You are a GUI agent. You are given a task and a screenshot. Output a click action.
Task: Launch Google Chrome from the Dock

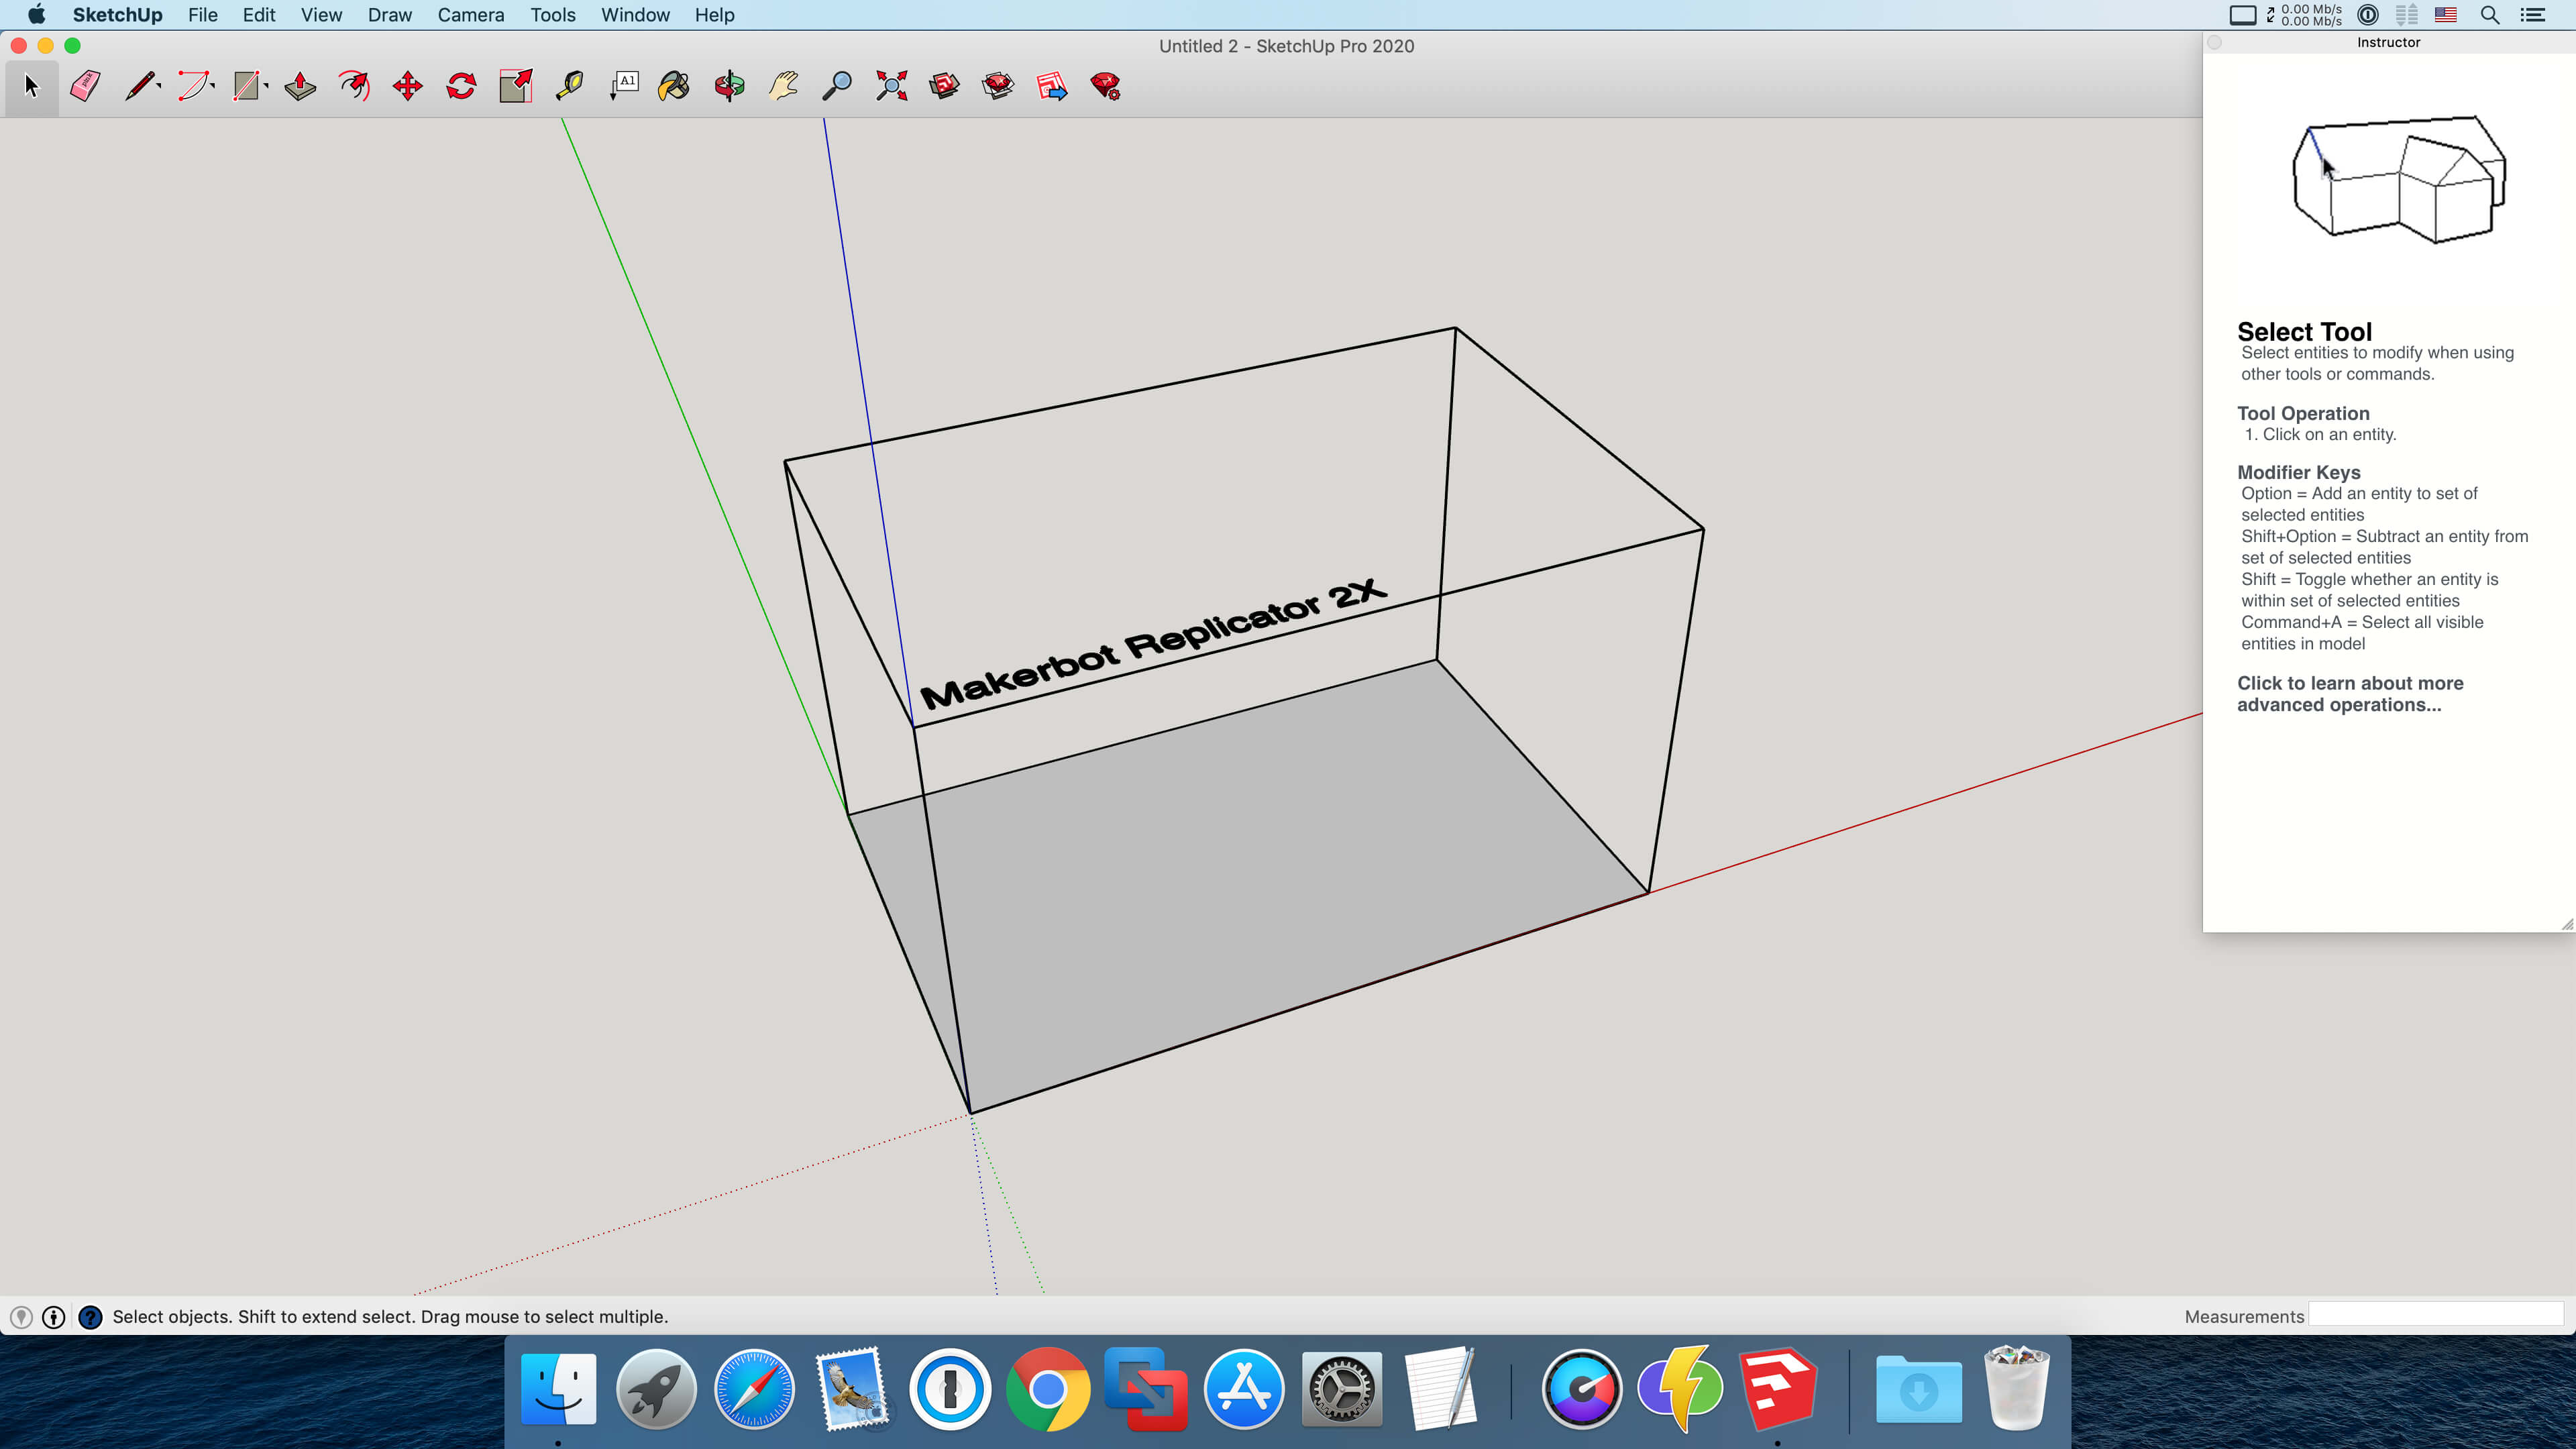(1048, 1389)
